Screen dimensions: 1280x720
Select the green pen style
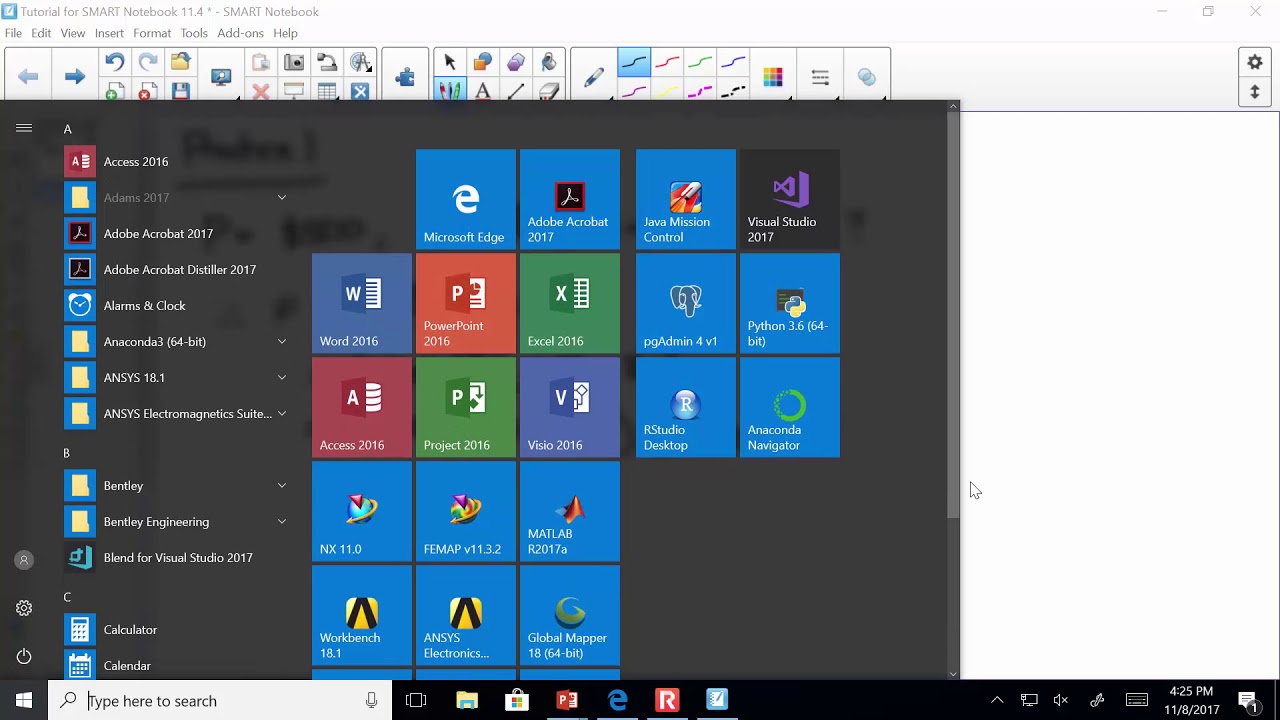coord(700,63)
